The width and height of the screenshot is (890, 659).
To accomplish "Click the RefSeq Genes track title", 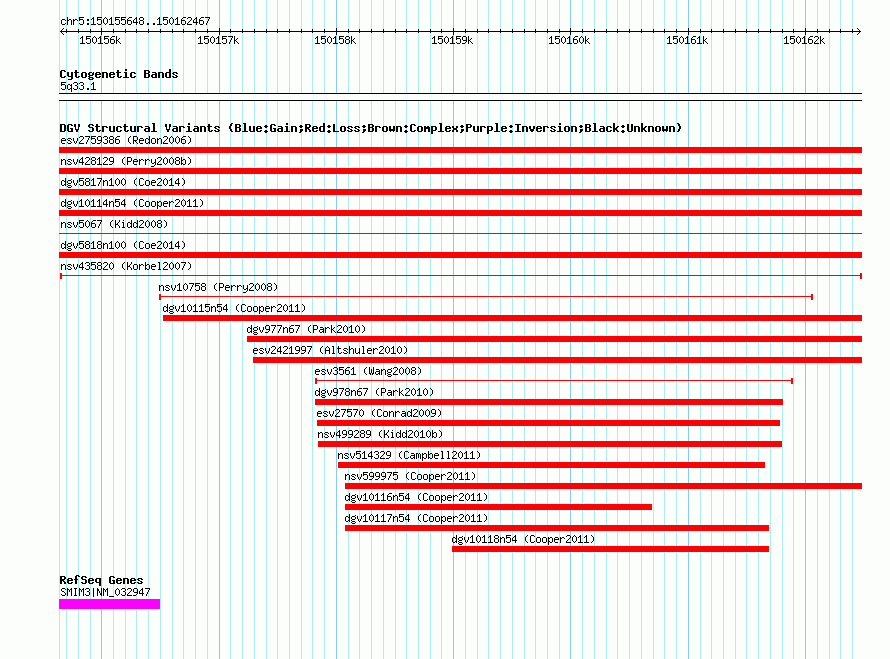I will 102,580.
